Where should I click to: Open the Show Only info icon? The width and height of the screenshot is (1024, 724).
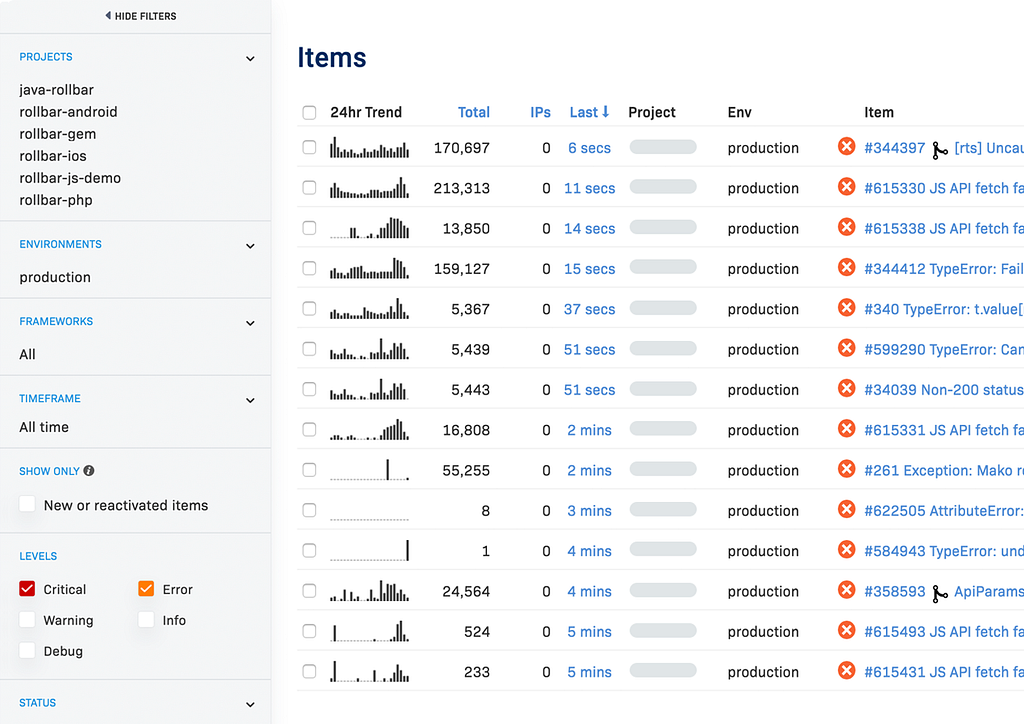tap(89, 471)
